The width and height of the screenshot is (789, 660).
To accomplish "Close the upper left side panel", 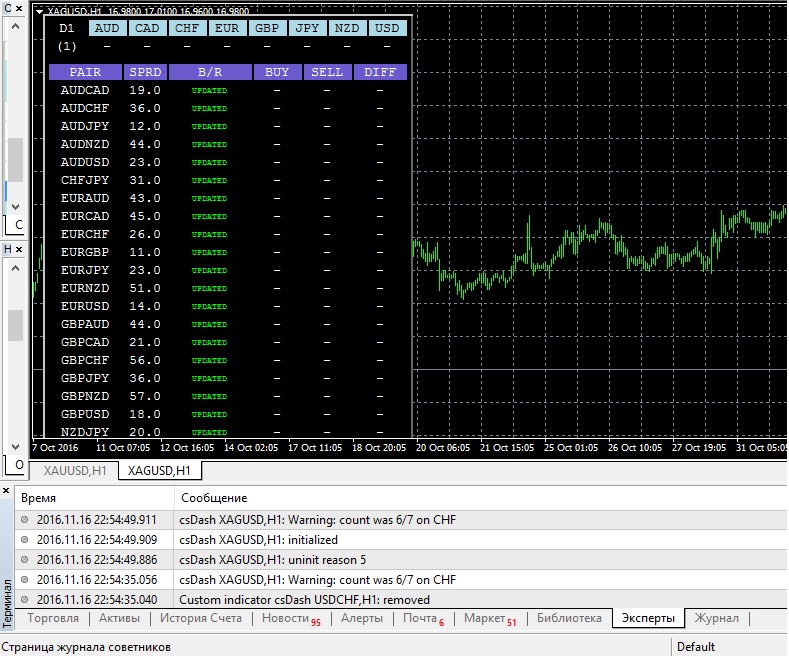I will coord(19,9).
